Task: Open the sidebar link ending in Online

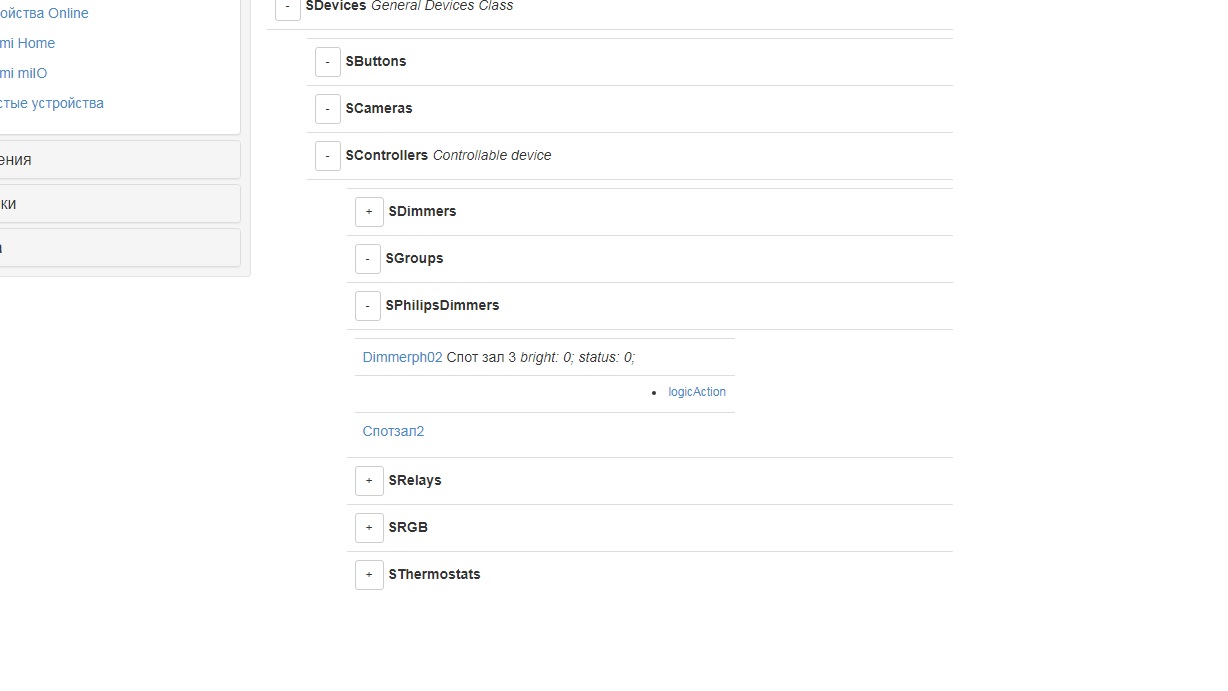Action: click(x=45, y=13)
